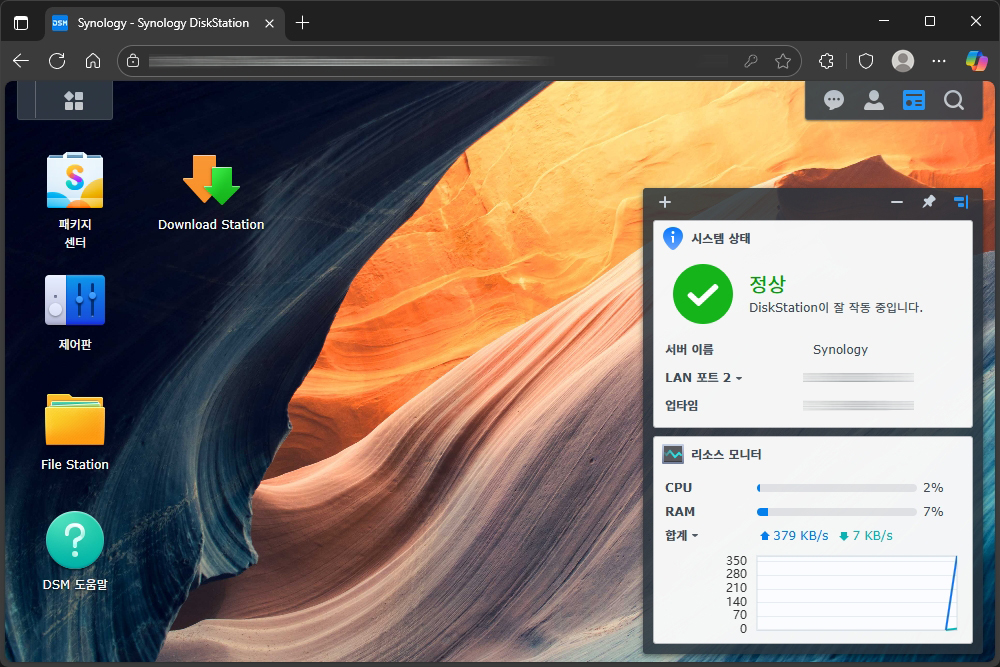Go back in the browser

[21, 61]
